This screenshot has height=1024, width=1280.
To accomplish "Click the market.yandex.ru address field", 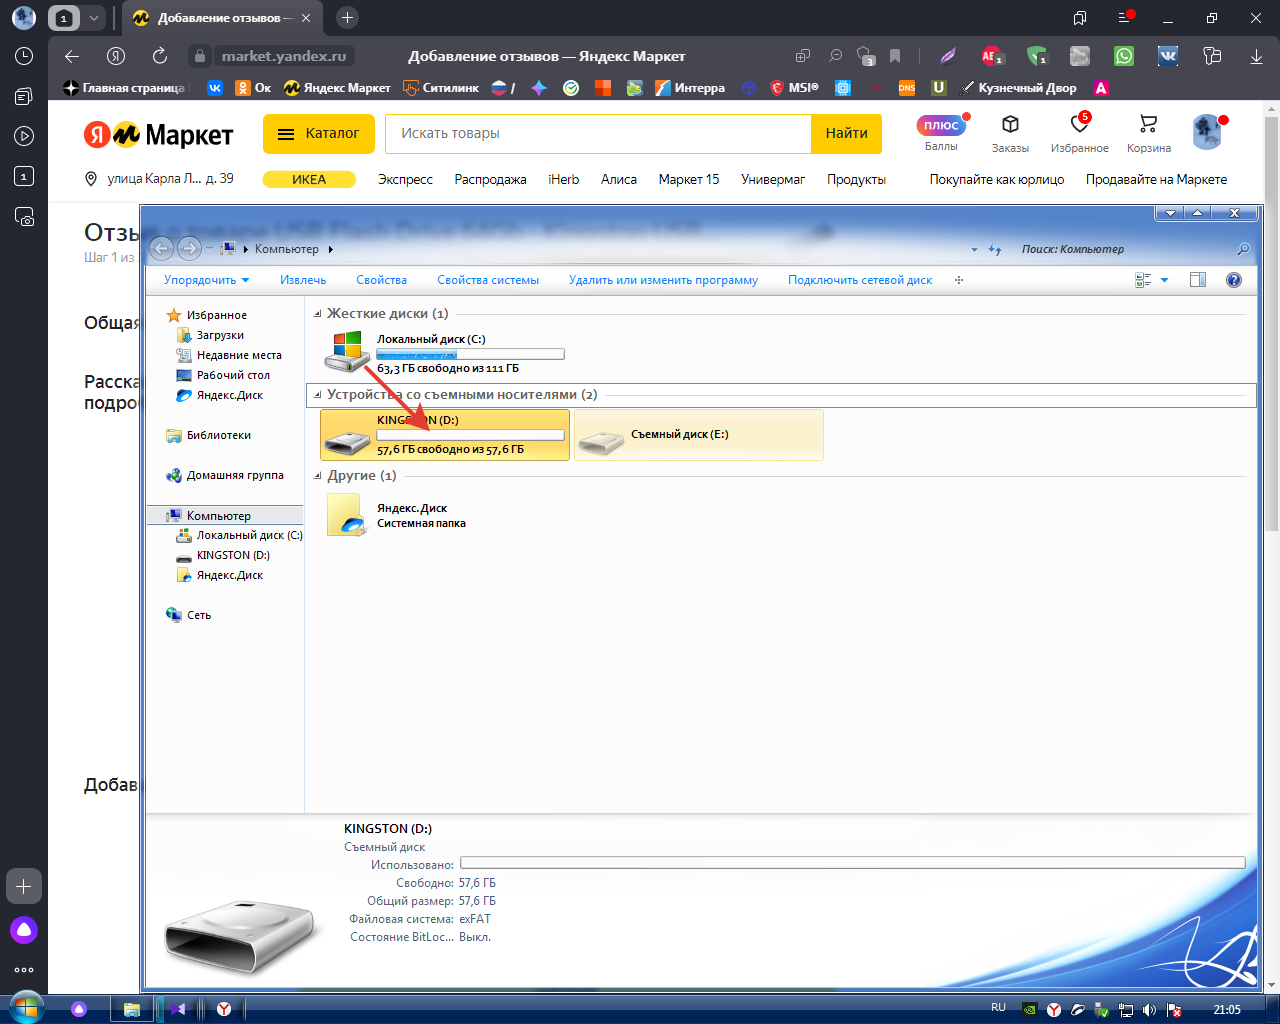I will (284, 56).
